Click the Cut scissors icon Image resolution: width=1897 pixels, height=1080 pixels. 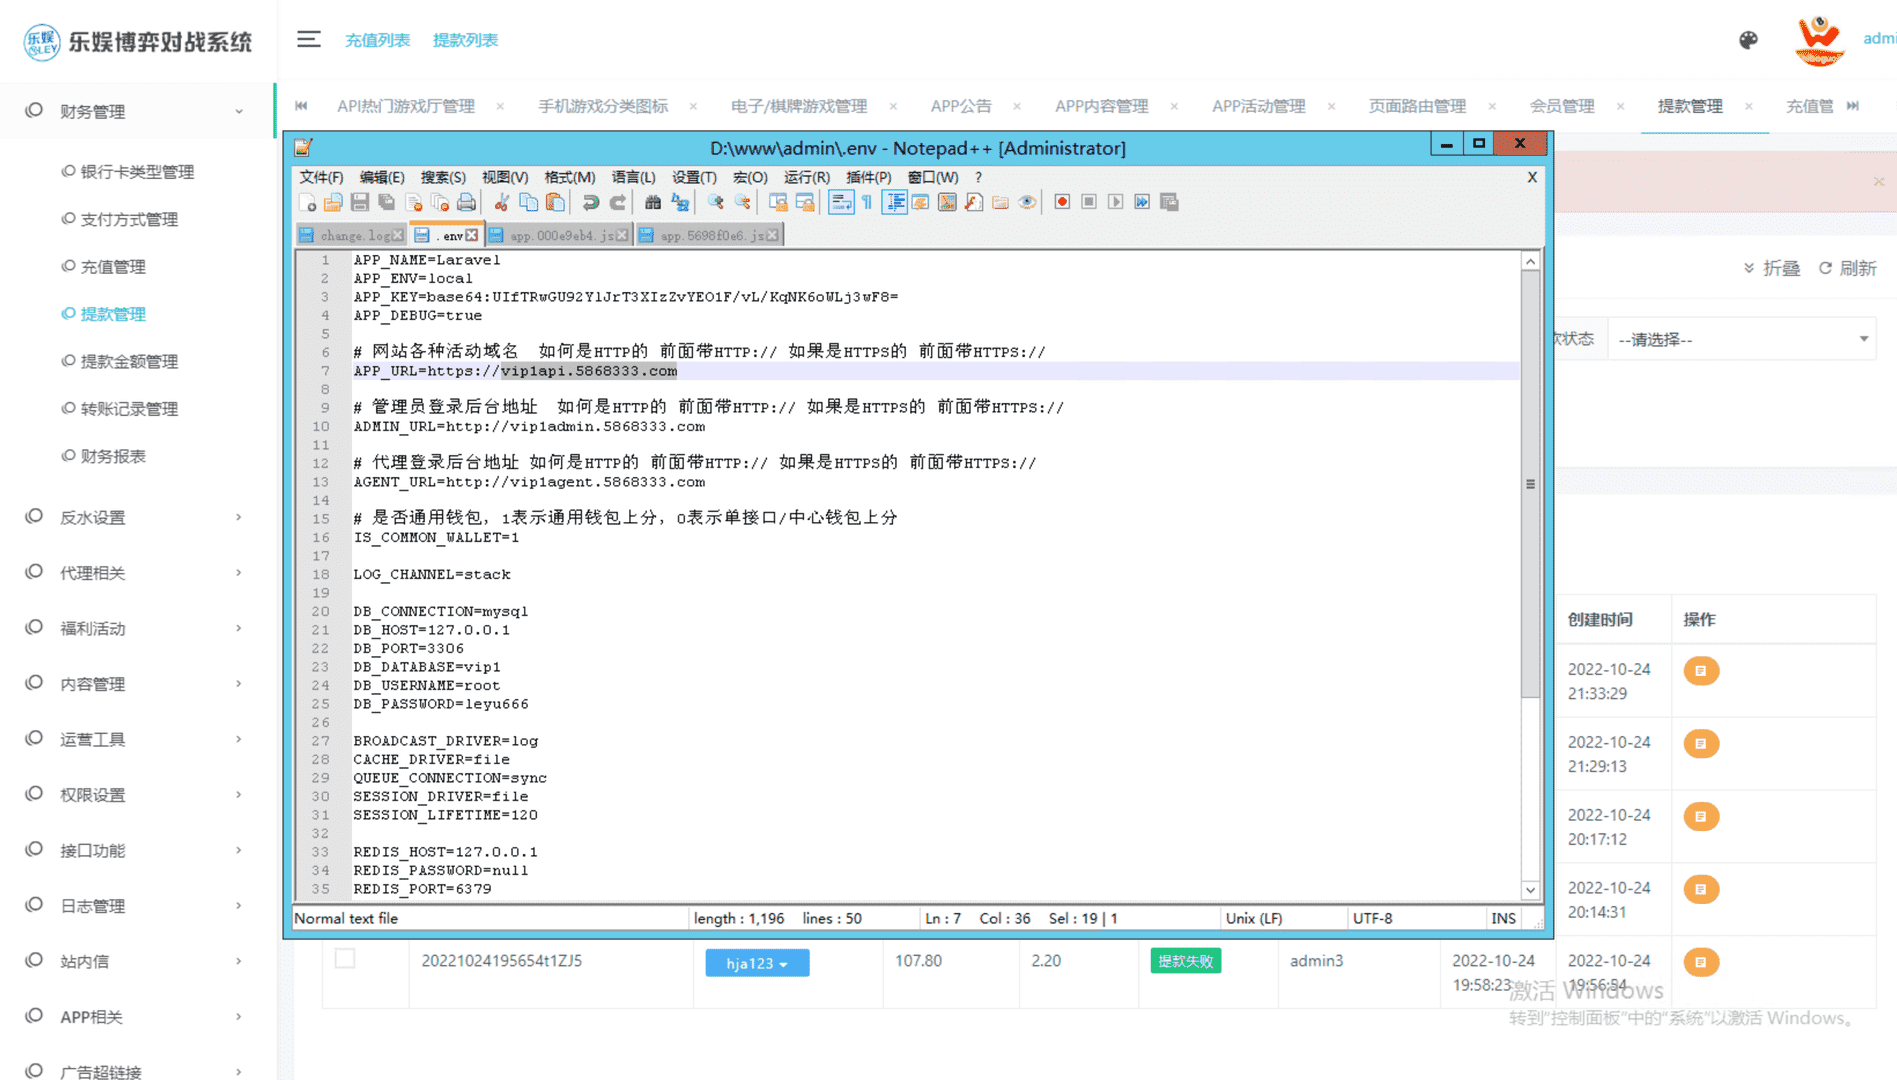click(x=501, y=203)
